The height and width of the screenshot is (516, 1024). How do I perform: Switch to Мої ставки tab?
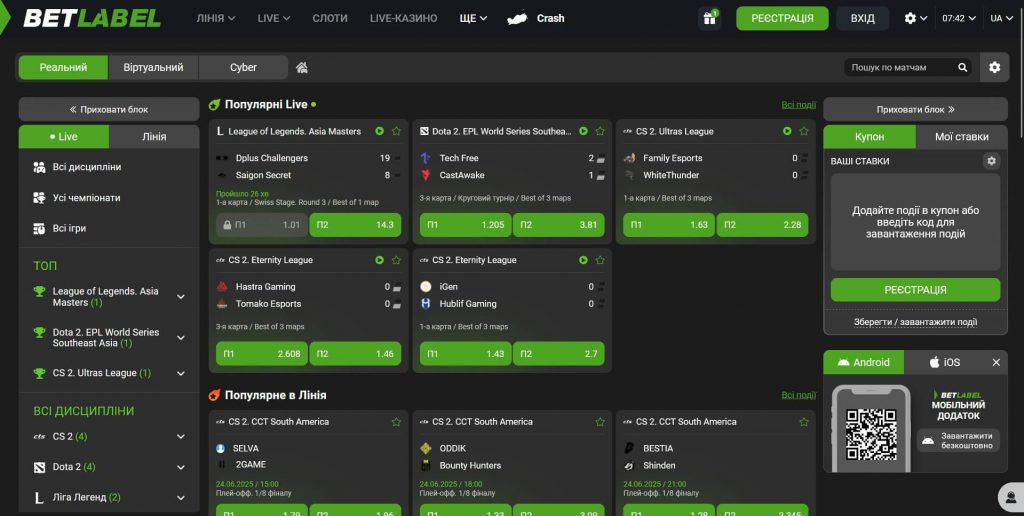point(962,137)
